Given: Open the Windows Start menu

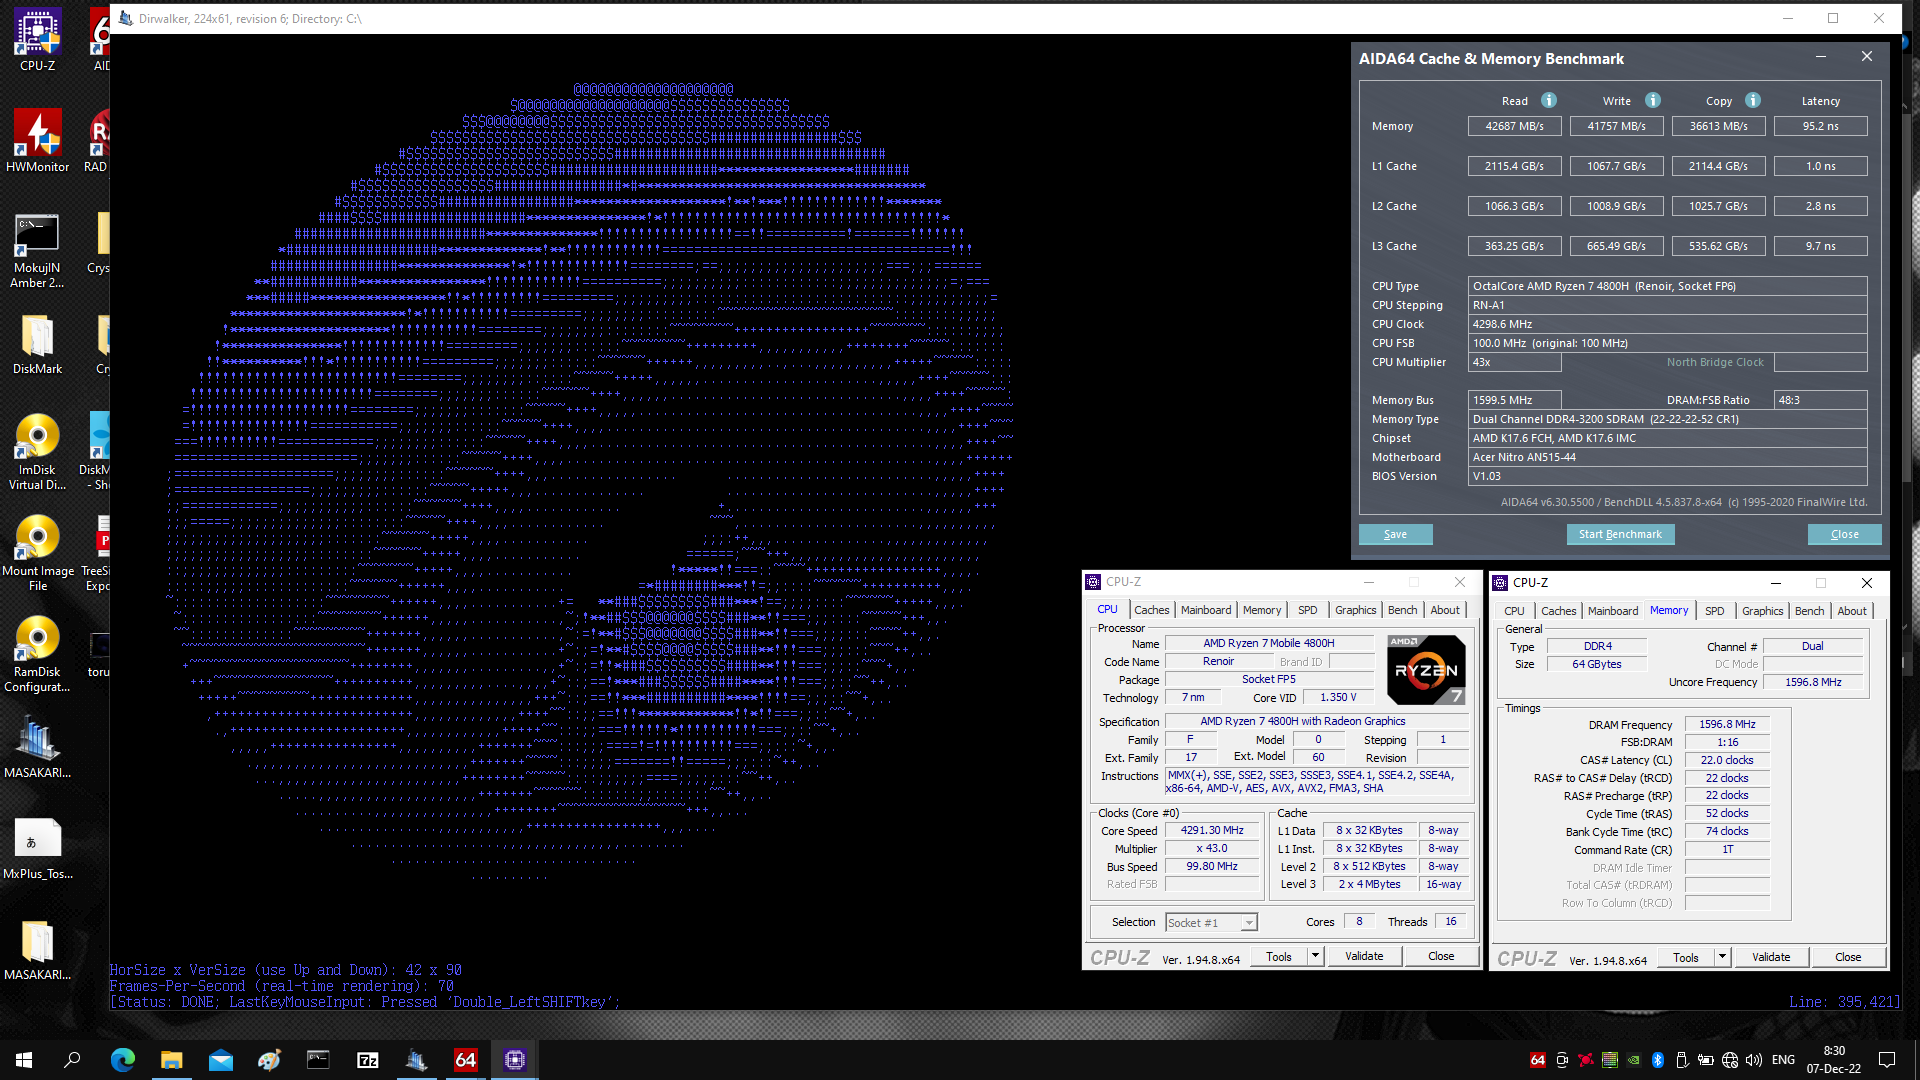Looking at the screenshot, I should pyautogui.click(x=24, y=1060).
